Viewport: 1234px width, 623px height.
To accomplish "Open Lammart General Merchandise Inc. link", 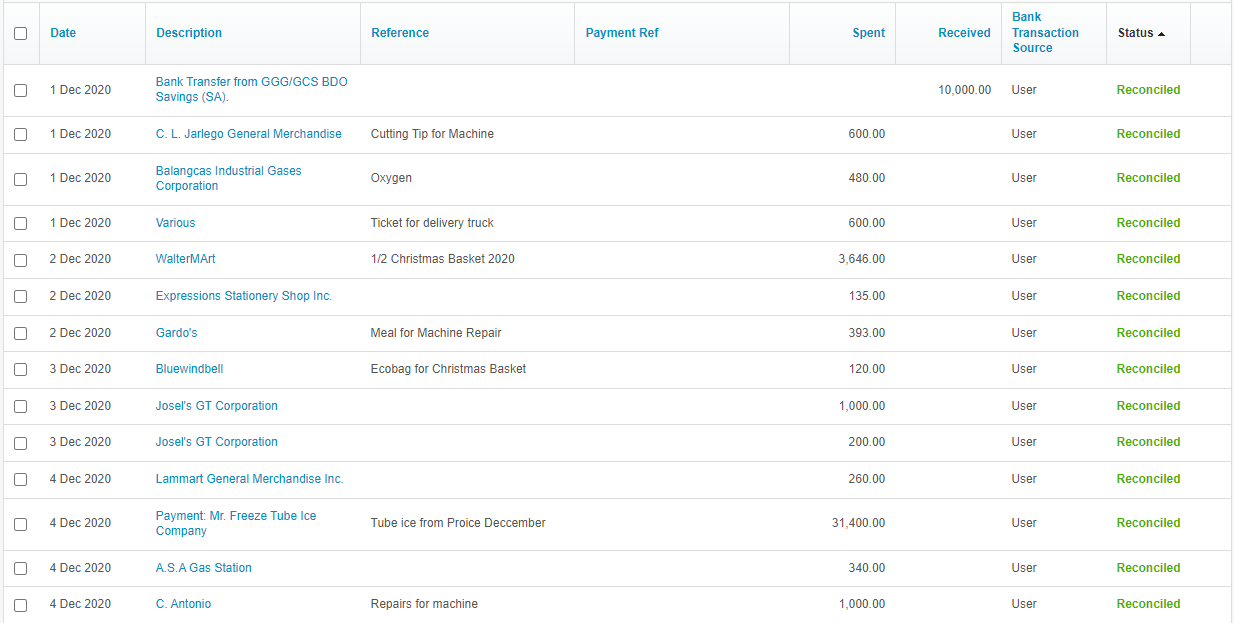I will [249, 479].
